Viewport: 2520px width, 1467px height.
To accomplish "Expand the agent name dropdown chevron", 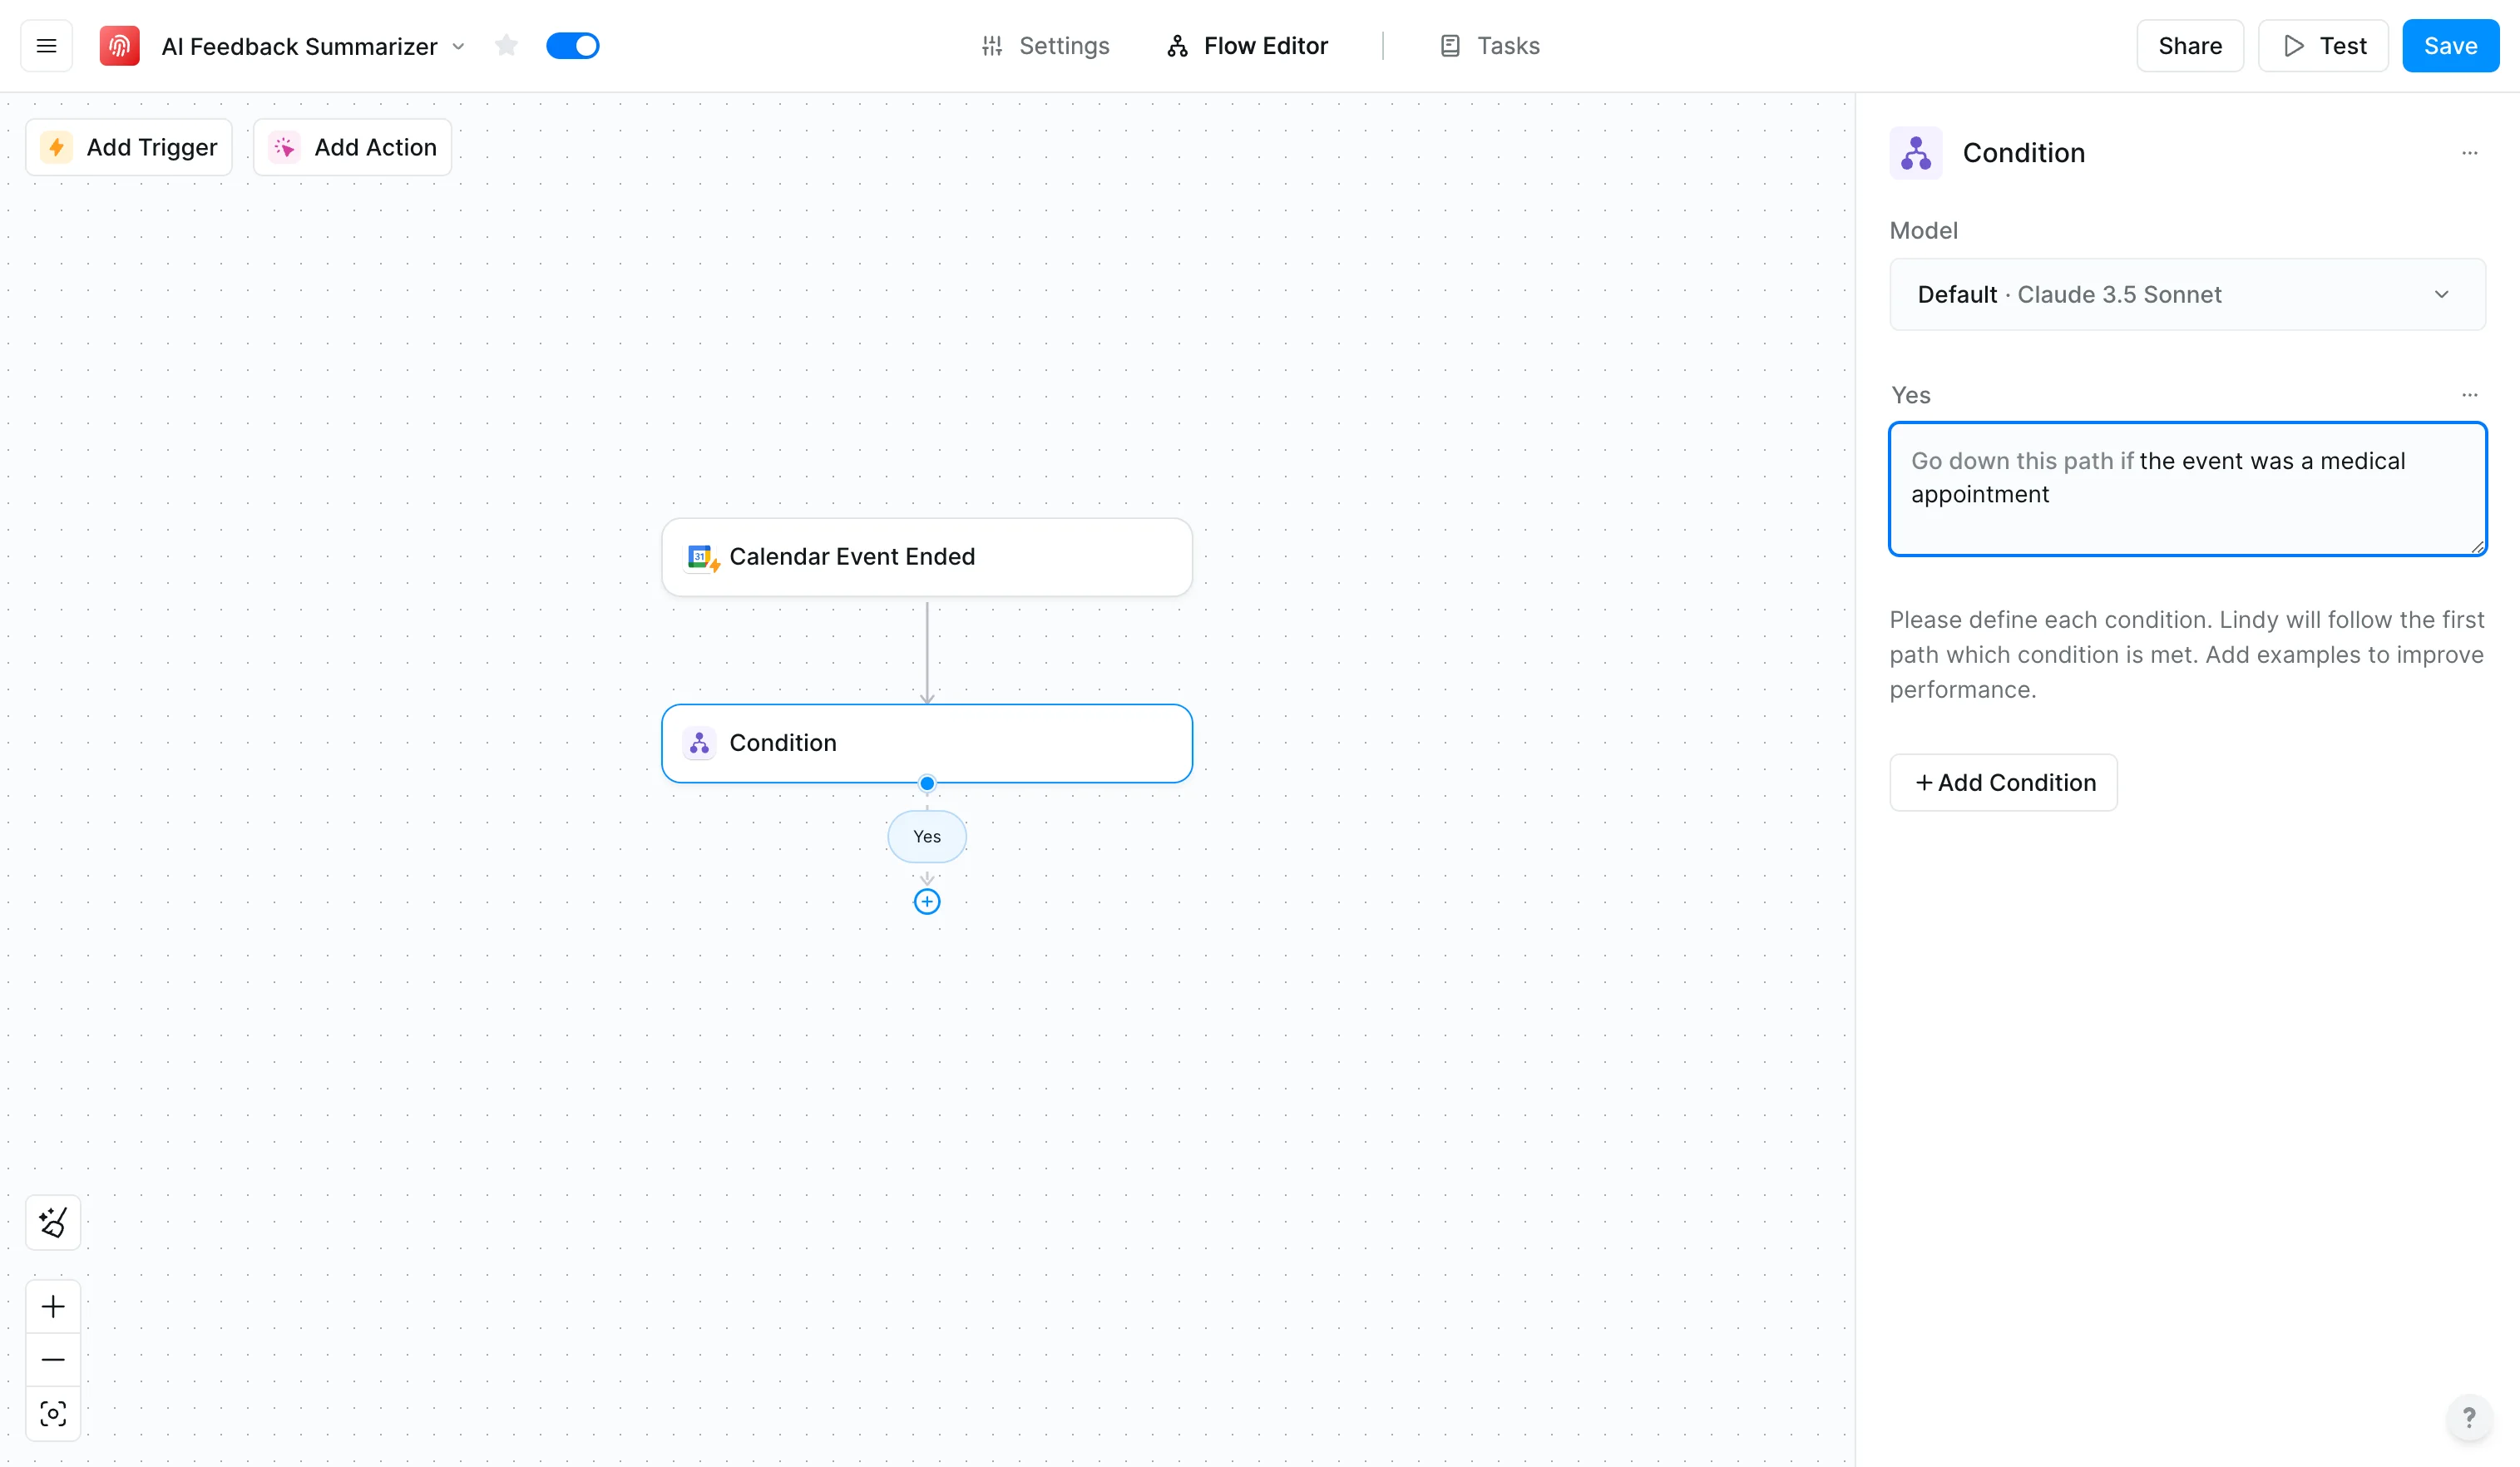I will coord(459,47).
